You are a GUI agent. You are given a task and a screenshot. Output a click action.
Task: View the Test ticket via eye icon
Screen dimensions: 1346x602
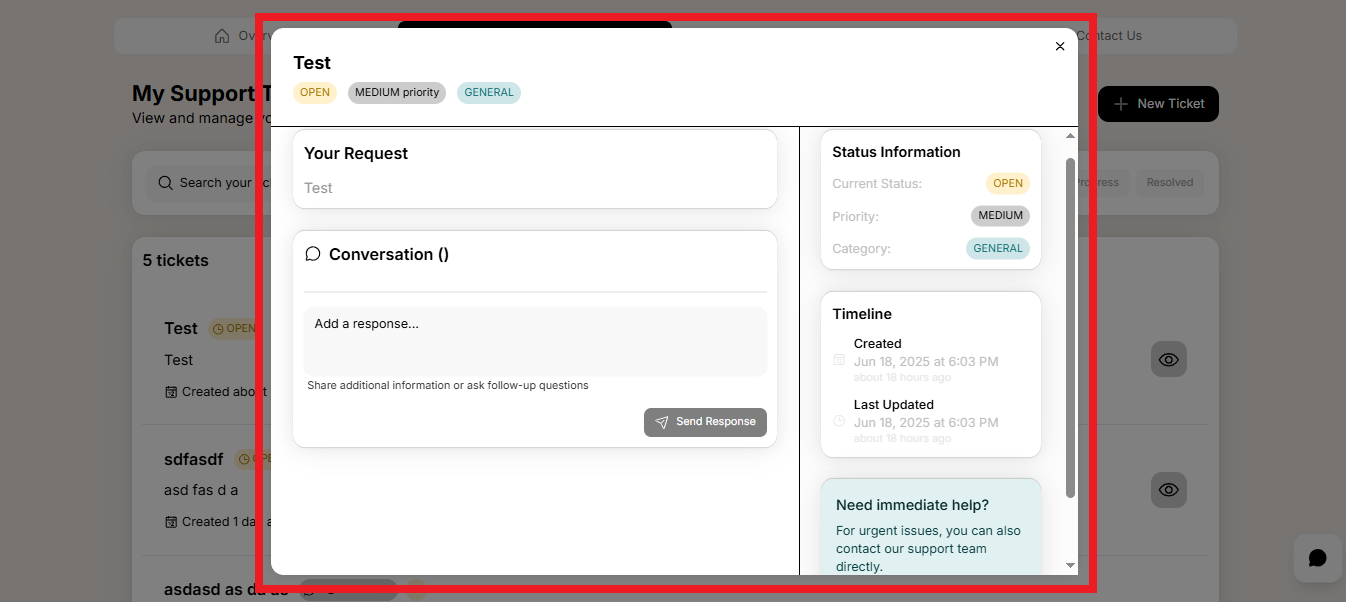[1168, 359]
